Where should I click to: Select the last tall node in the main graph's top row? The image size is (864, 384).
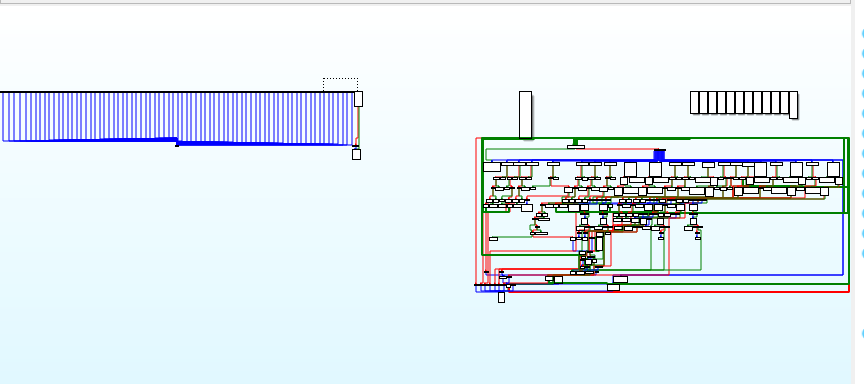click(834, 169)
